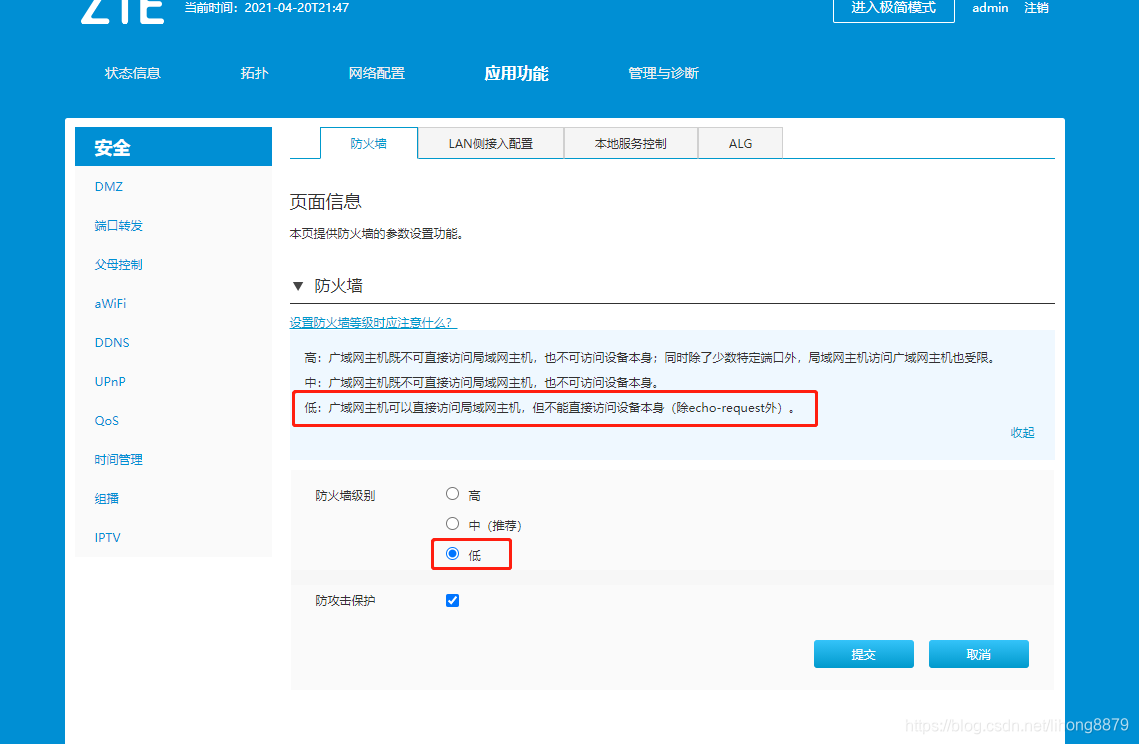Viewport: 1139px width, 744px height.
Task: Open the 本地服务控制 tab
Action: (x=630, y=143)
